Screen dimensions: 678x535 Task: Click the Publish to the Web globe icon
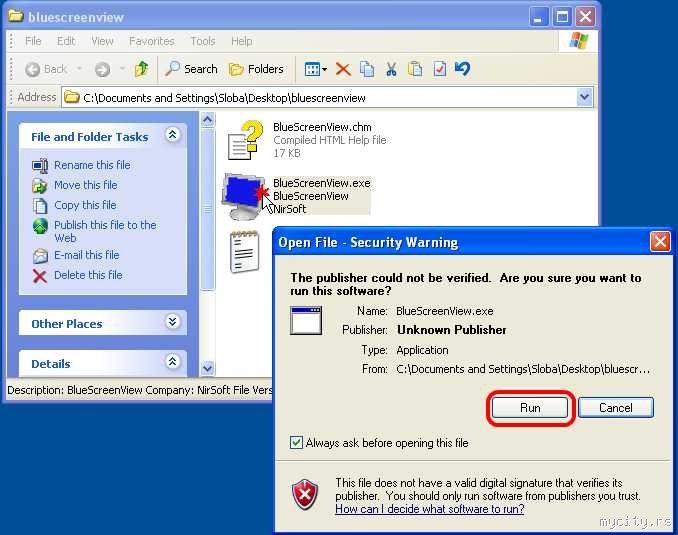(40, 226)
